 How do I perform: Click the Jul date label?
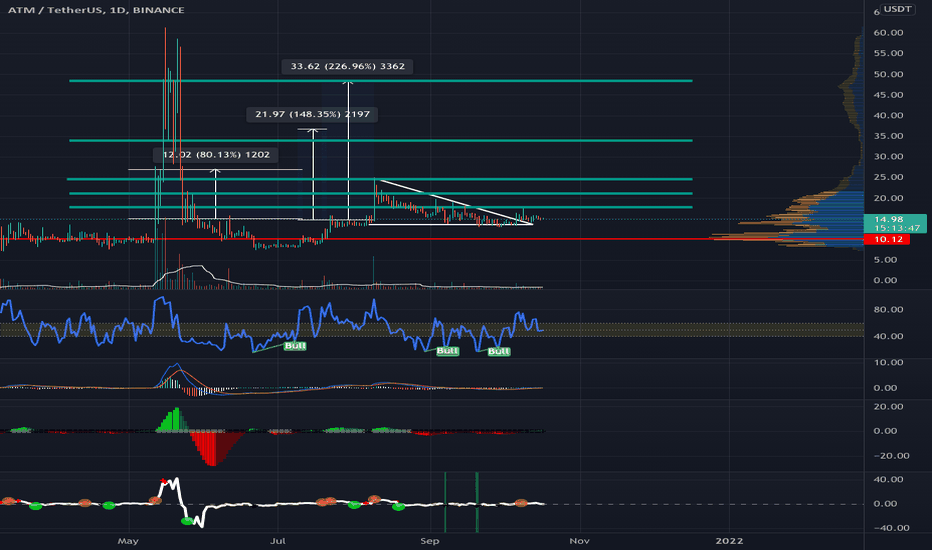point(278,541)
